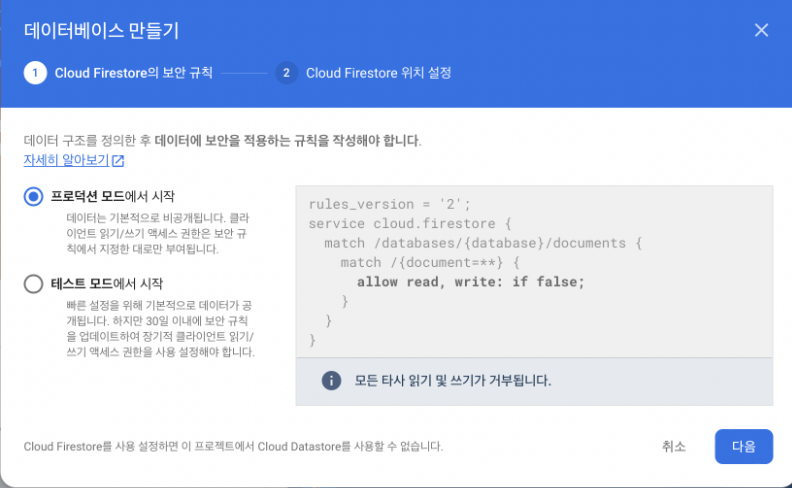
Task: Click step 2 circle icon
Action: [x=286, y=73]
